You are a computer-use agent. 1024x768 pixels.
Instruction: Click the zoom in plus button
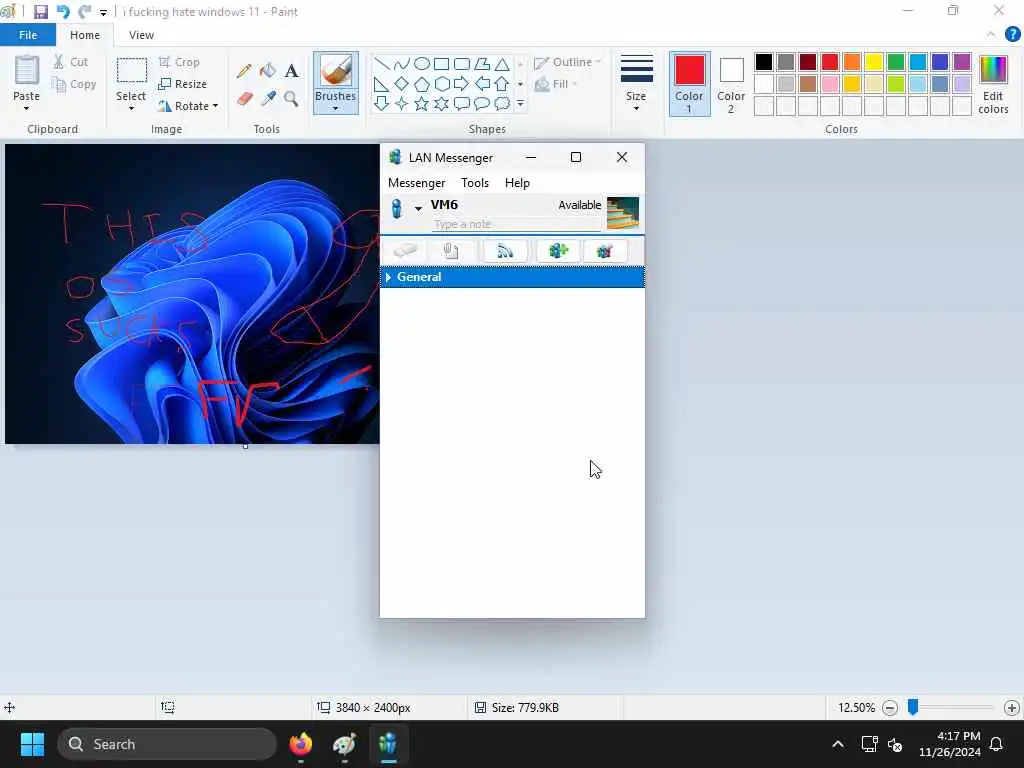point(1012,707)
